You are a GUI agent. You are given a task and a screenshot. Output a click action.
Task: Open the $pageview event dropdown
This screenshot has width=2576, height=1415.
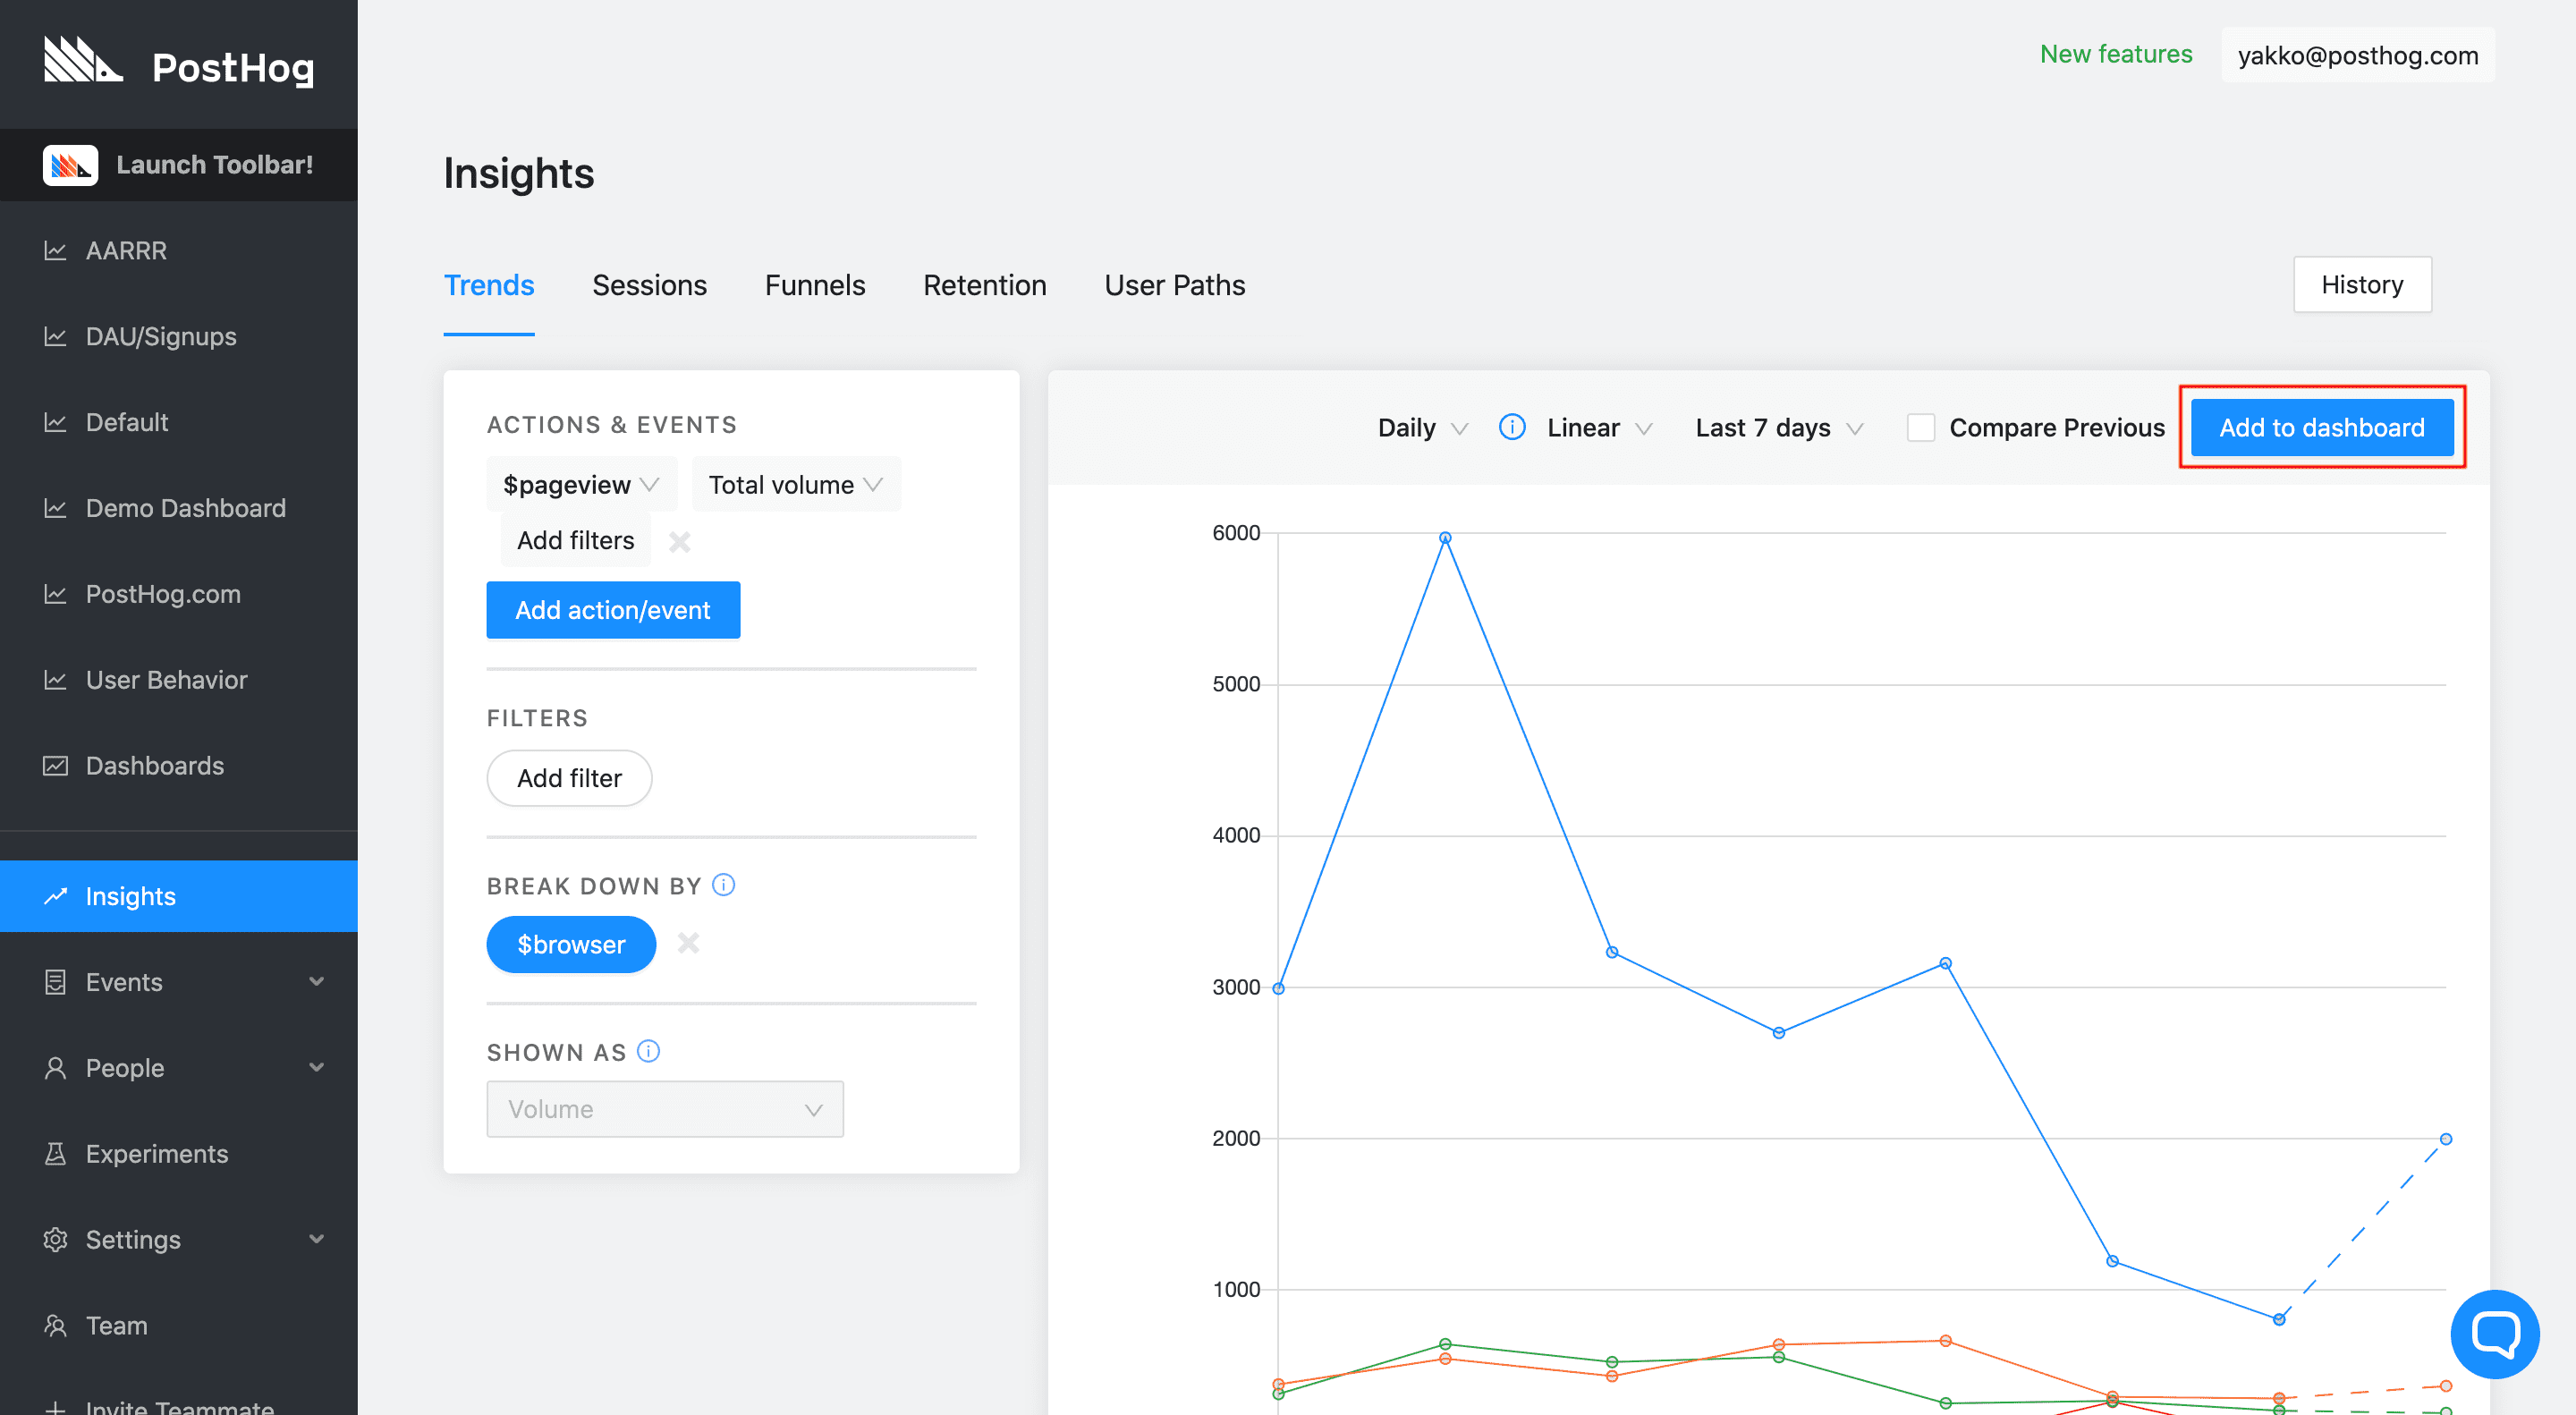581,485
